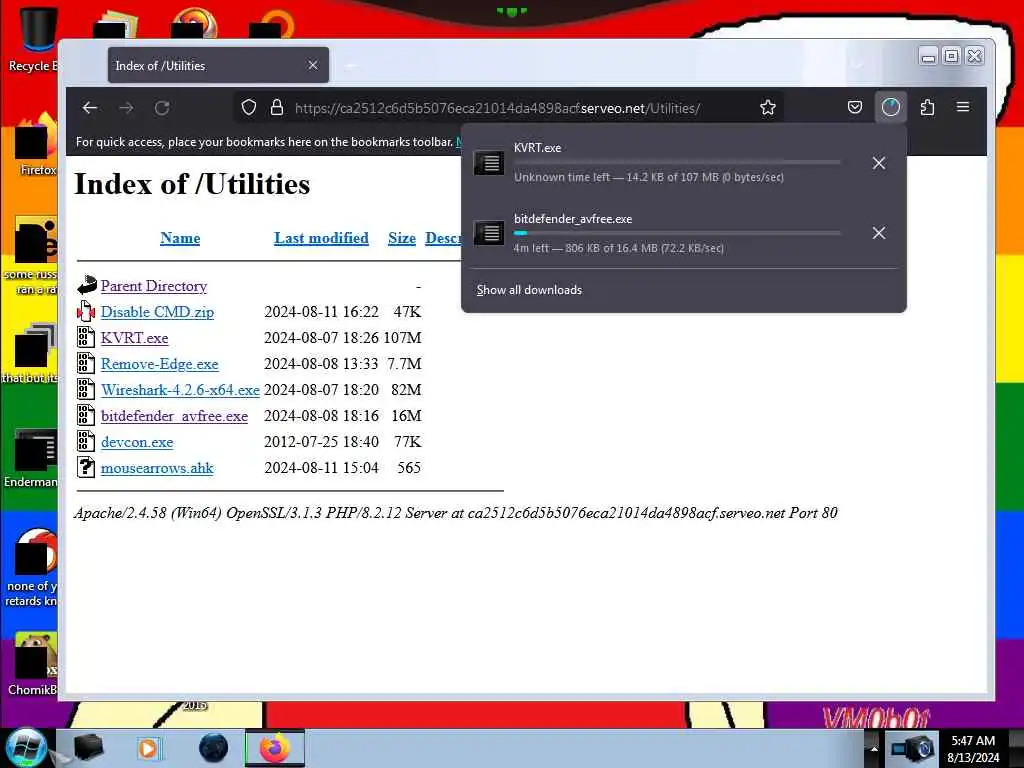Click the Apache server signature text

(456, 513)
